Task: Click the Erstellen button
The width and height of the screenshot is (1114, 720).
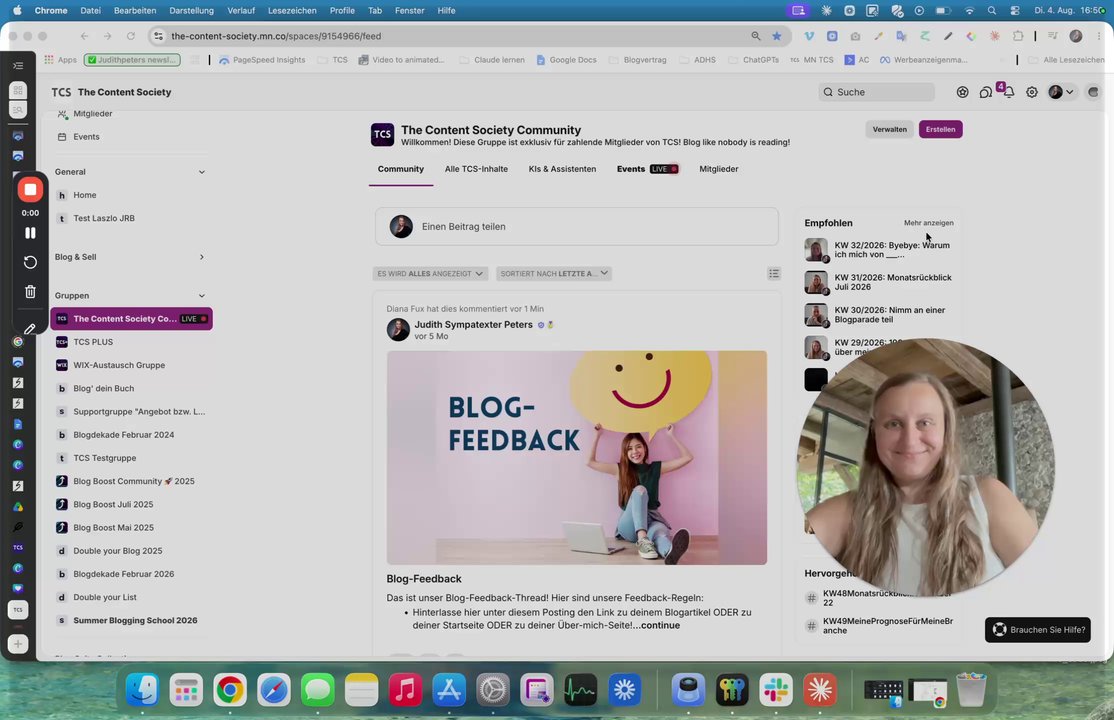Action: point(940,129)
